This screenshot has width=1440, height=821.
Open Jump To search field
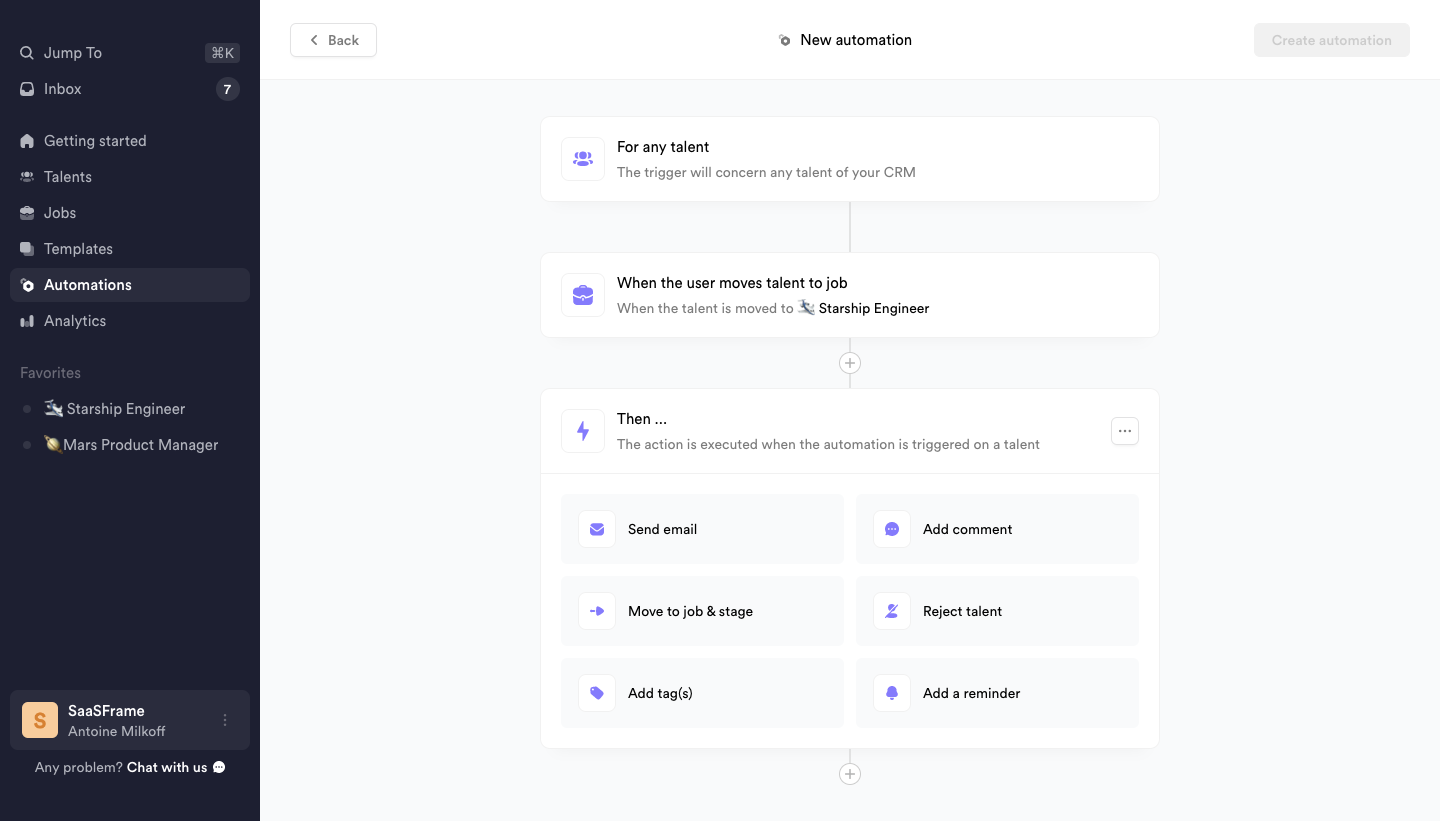[130, 53]
